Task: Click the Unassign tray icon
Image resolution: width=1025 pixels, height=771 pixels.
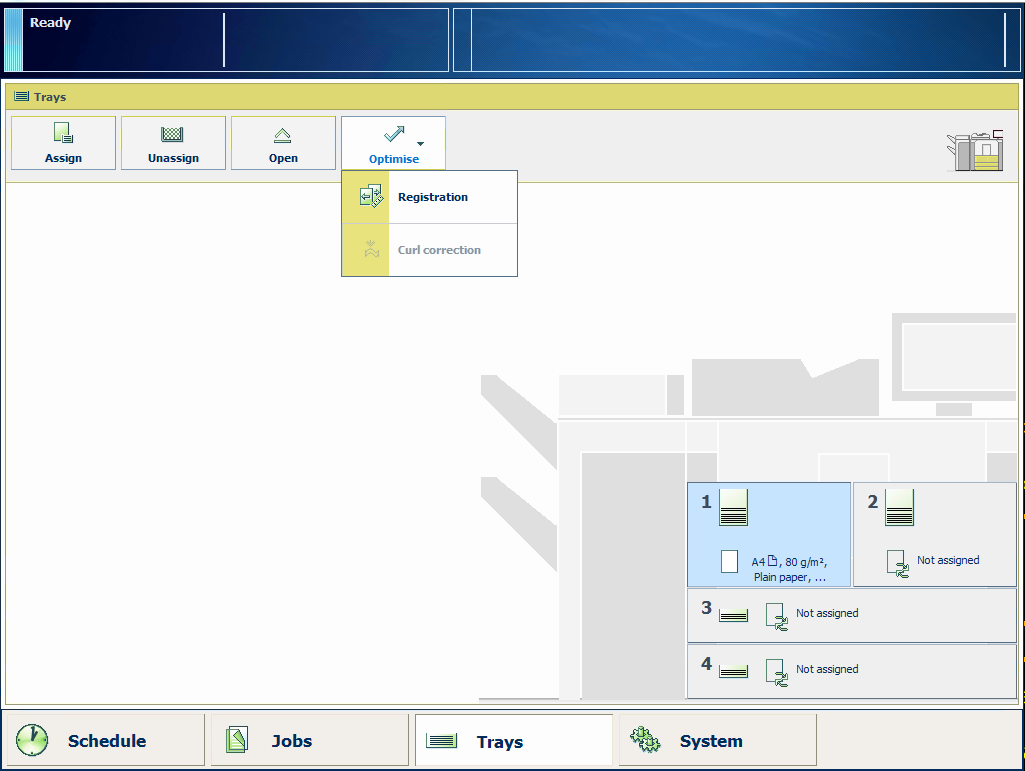Action: pos(173,134)
